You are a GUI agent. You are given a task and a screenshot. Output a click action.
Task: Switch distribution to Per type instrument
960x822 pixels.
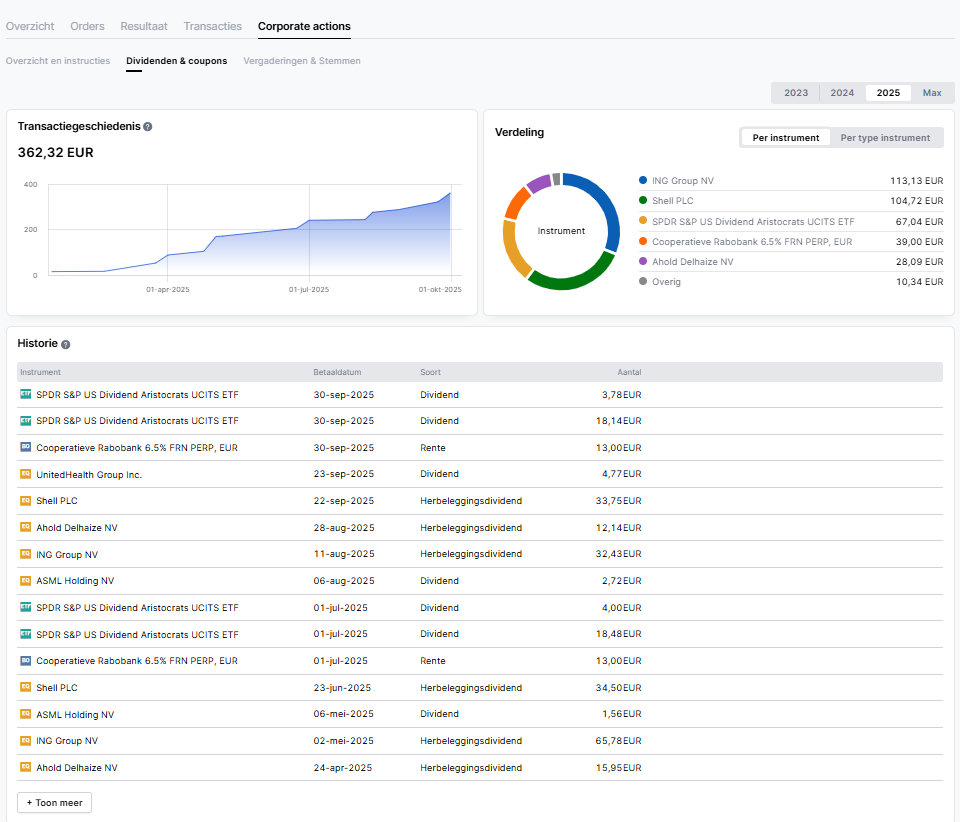click(x=885, y=138)
